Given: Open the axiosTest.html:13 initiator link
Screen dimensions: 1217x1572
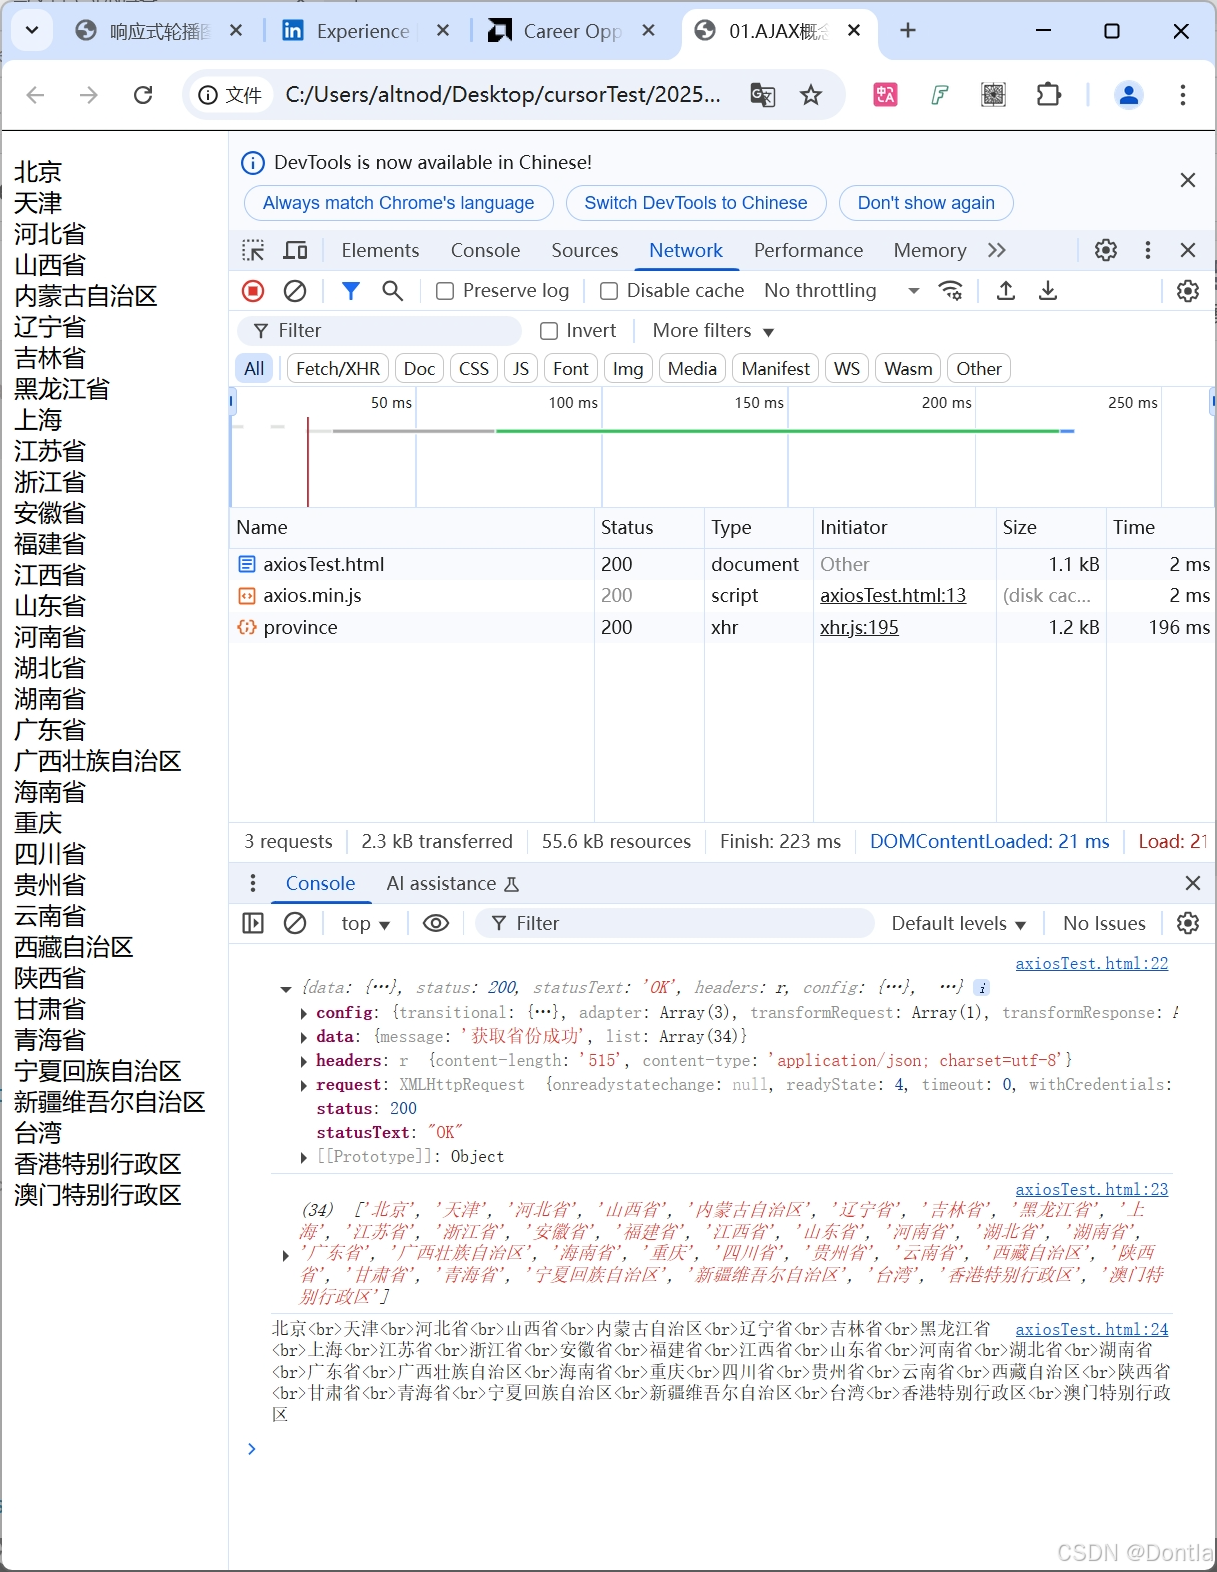Looking at the screenshot, I should click(x=893, y=595).
